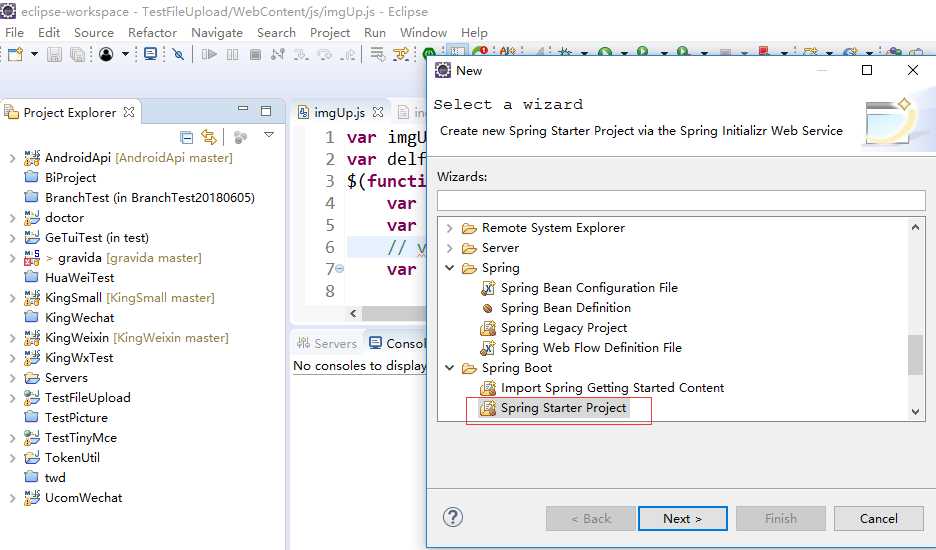
Task: Click the Step Over toolbar icon
Action: (x=325, y=54)
